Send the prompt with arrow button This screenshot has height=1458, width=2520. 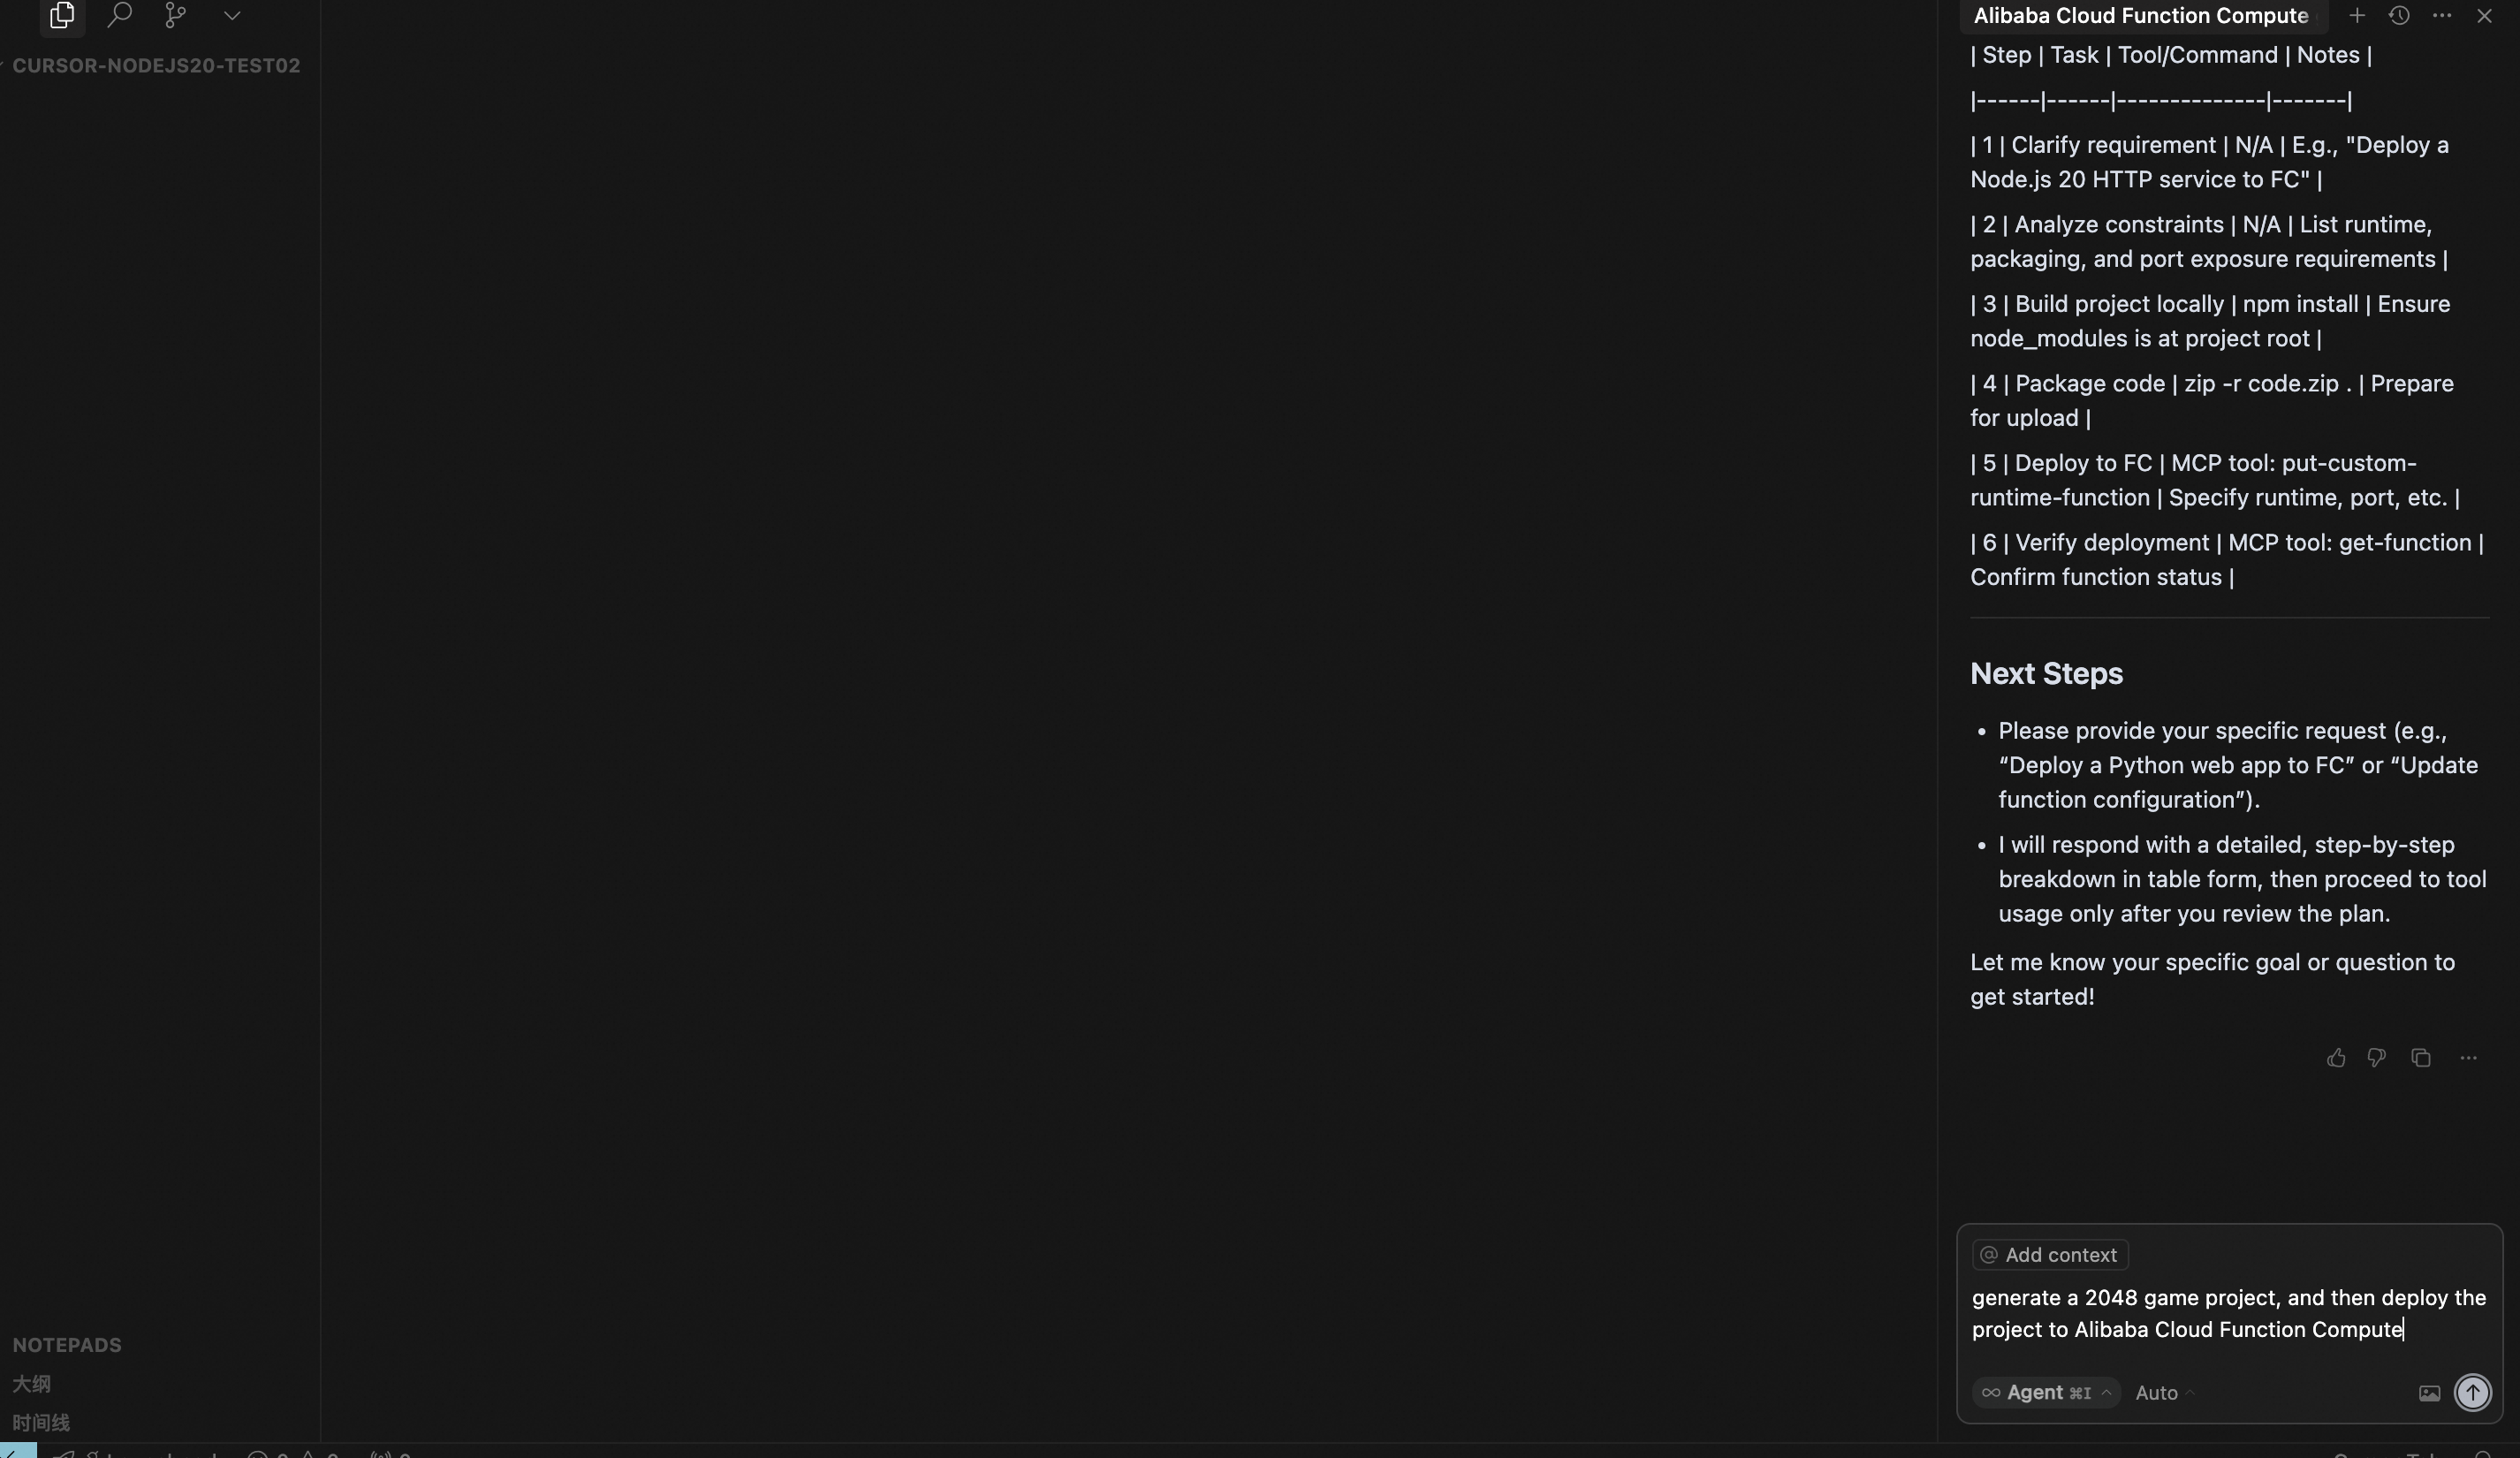click(x=2473, y=1393)
